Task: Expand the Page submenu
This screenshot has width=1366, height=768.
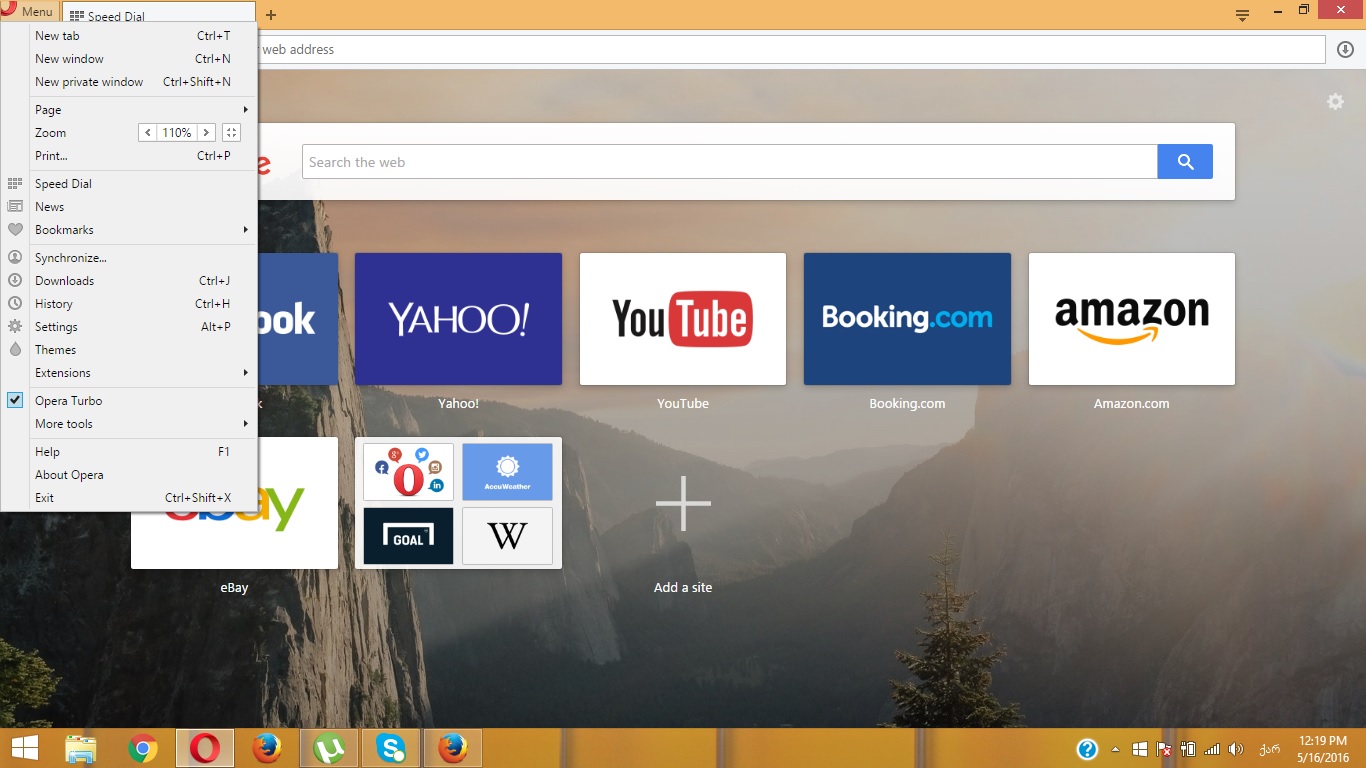Action: [130, 110]
